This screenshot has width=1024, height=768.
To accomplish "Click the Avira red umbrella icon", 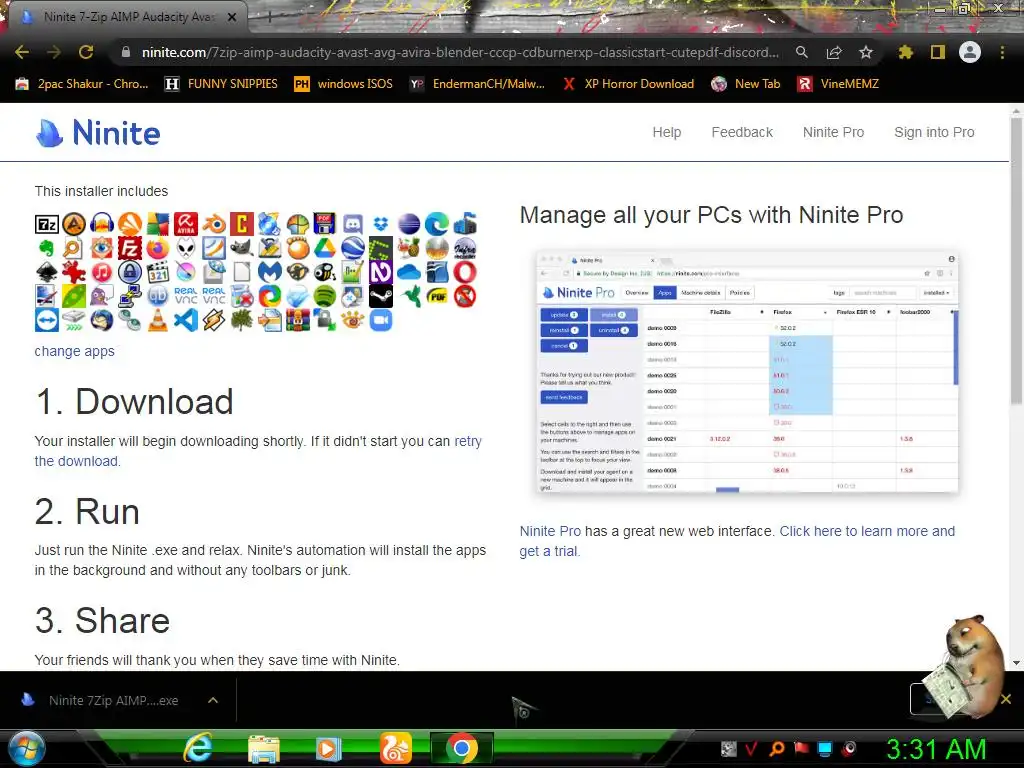I will (185, 225).
